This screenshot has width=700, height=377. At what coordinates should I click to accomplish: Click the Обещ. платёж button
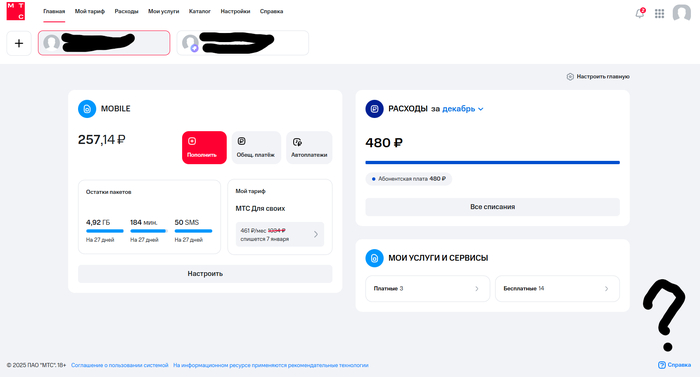tap(256, 147)
